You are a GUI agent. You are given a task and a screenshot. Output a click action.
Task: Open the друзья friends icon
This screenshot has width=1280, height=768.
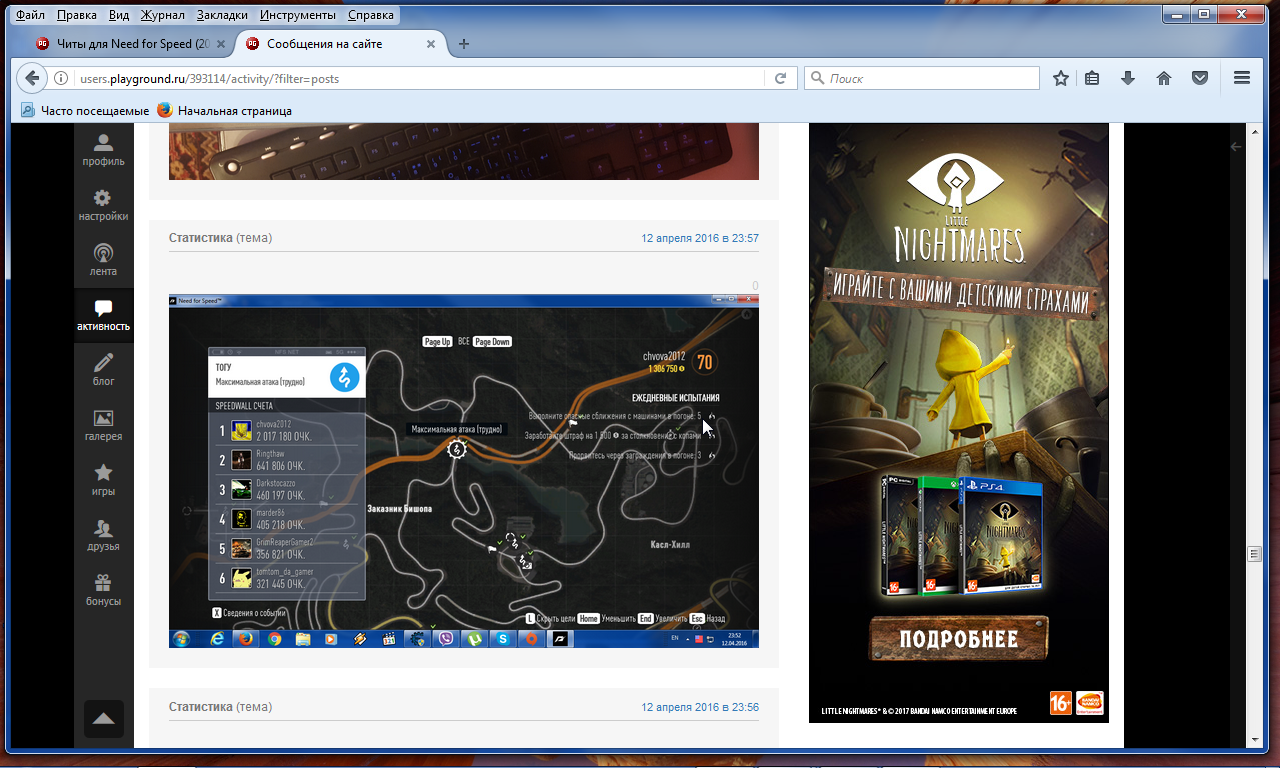pos(103,535)
